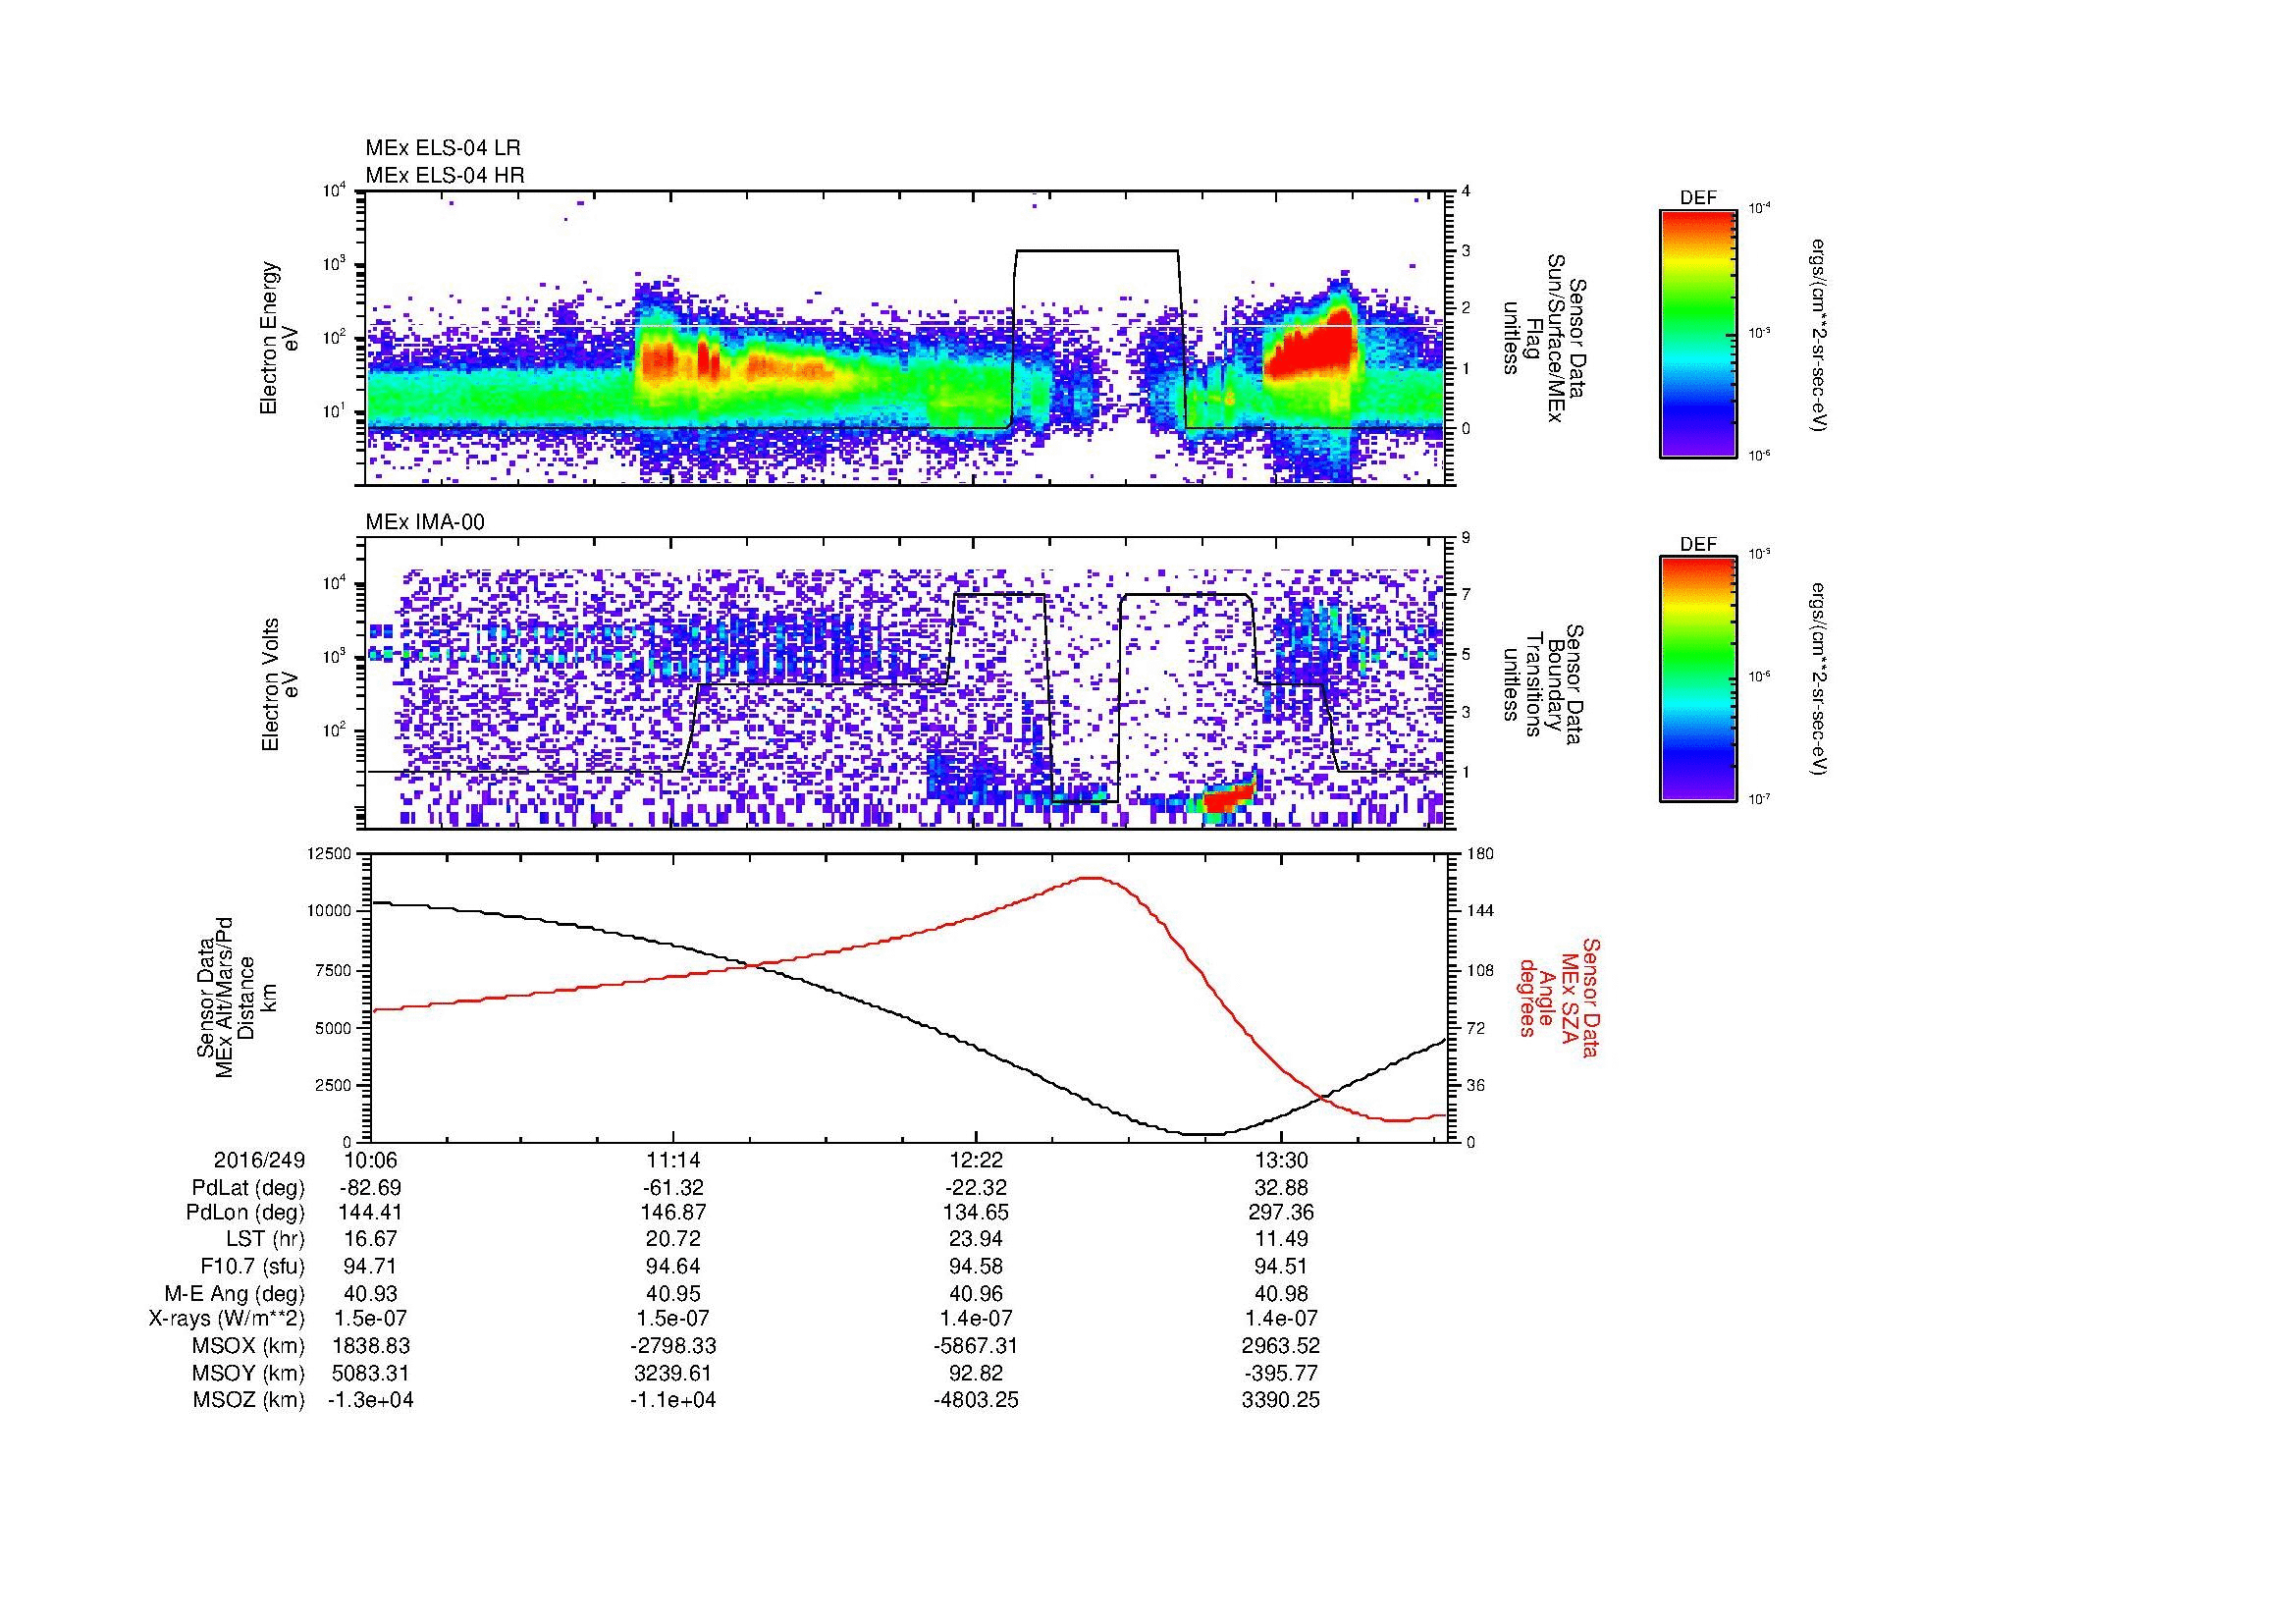2296x1623 pixels.
Task: Click the 11:14 time tick label
Action: (673, 1161)
